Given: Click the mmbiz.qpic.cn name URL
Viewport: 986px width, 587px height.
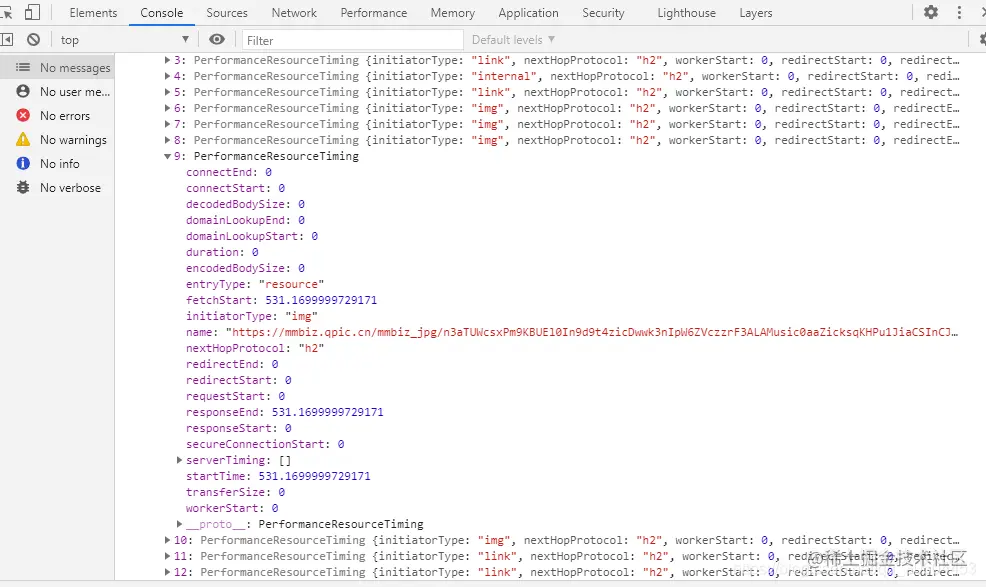Looking at the screenshot, I should coord(592,332).
